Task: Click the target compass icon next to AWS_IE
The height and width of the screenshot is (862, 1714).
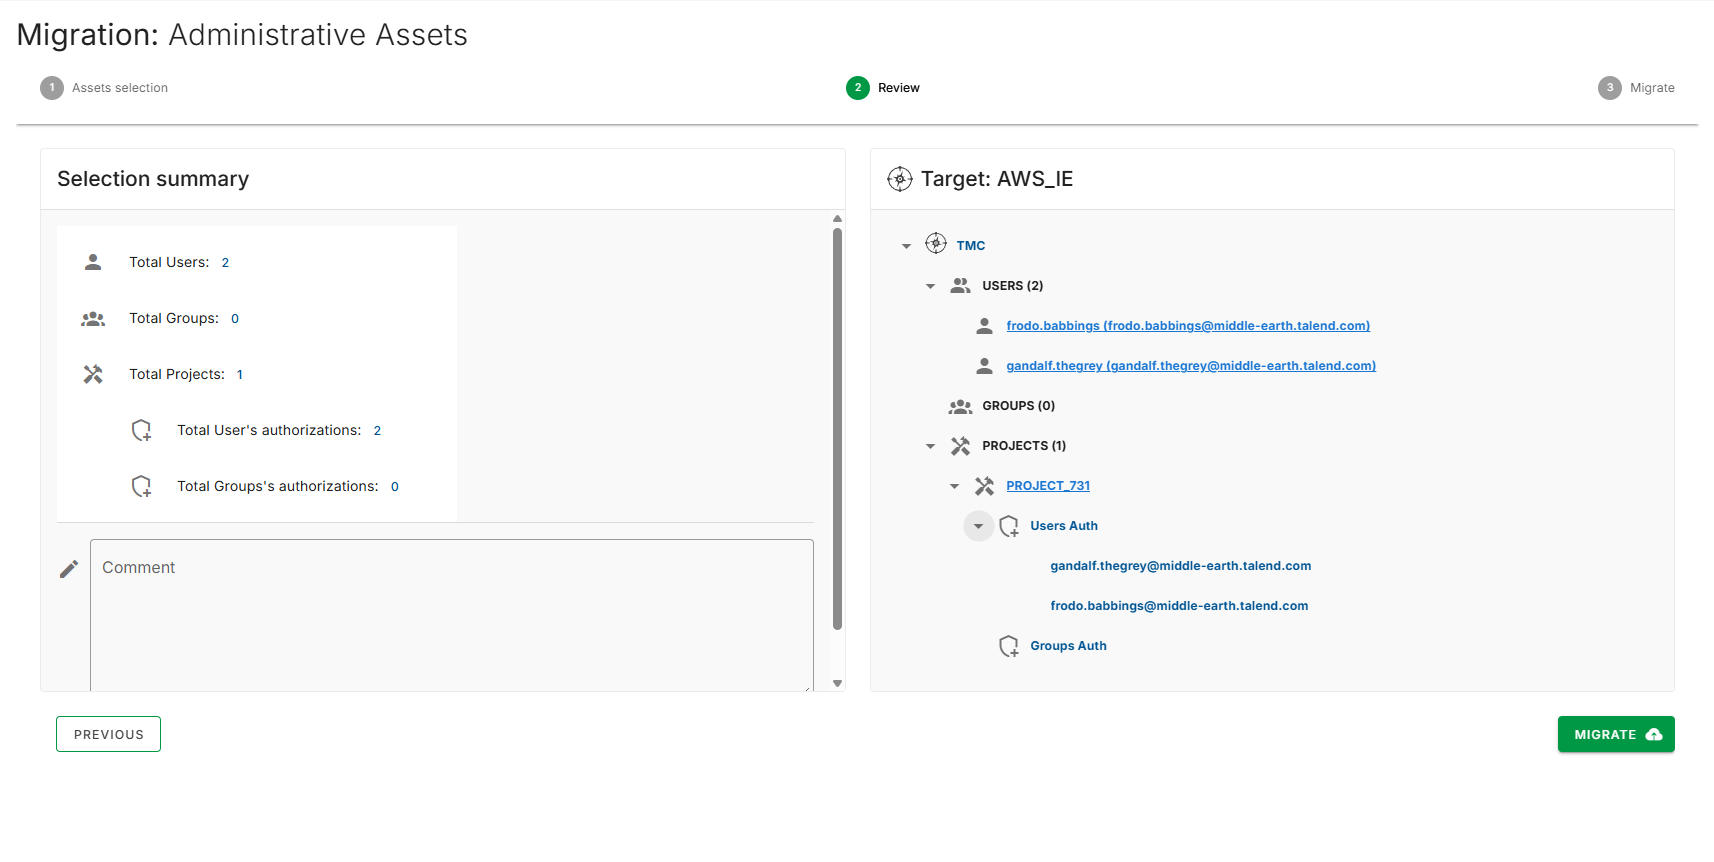Action: [900, 179]
